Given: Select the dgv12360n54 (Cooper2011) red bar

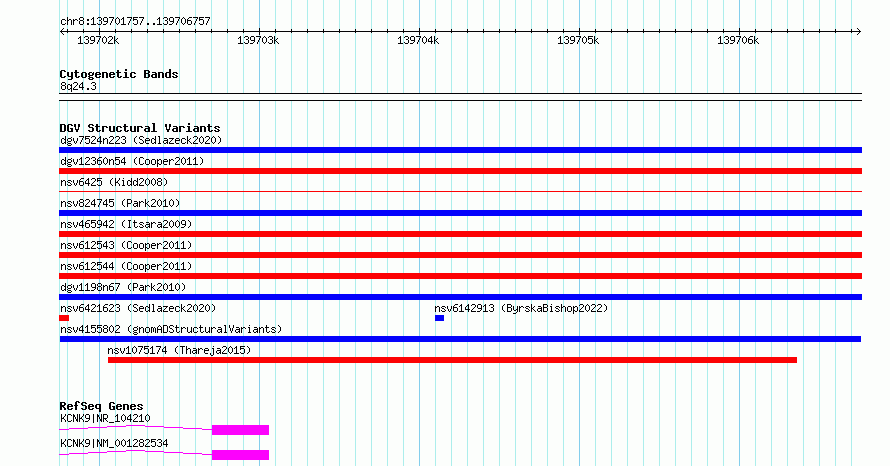Looking at the screenshot, I should click(x=460, y=171).
